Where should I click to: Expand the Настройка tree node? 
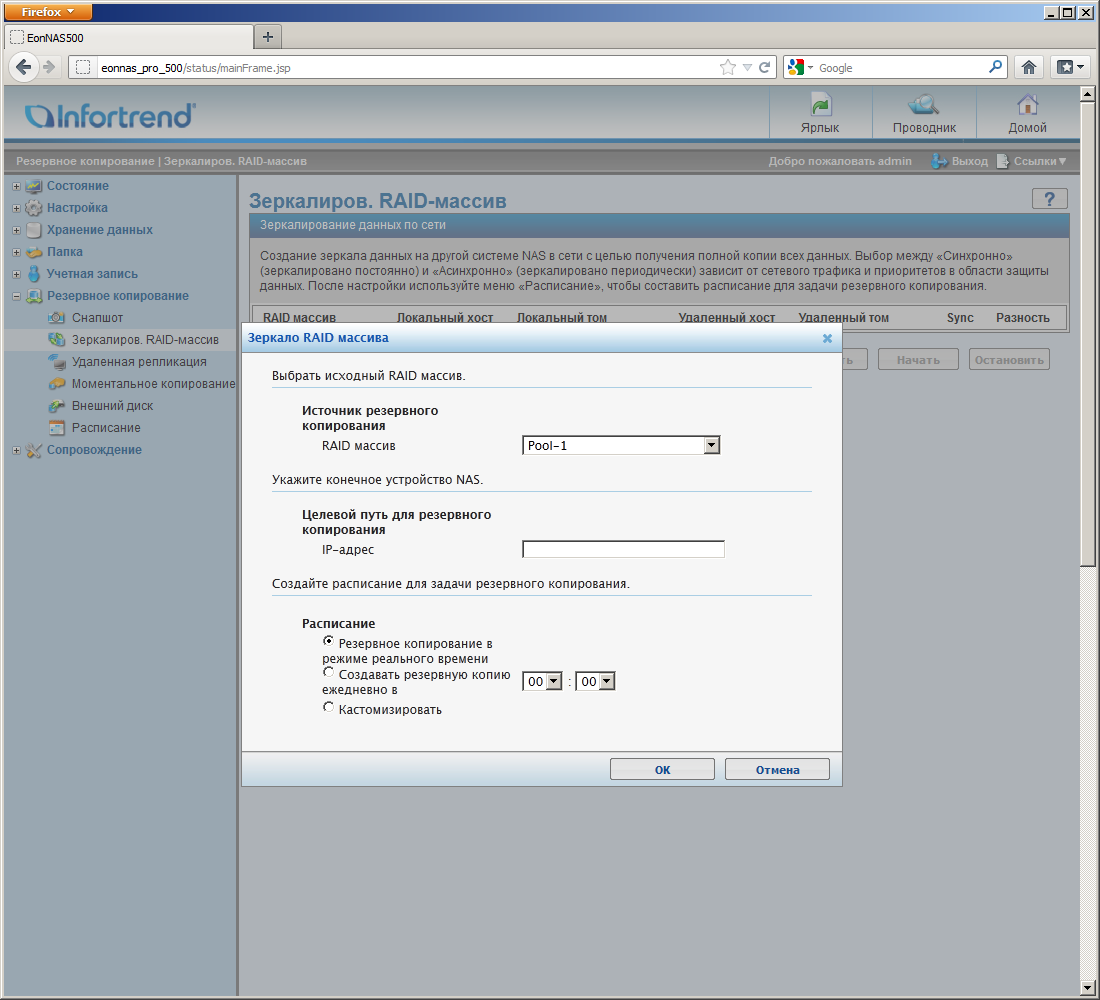click(x=16, y=208)
